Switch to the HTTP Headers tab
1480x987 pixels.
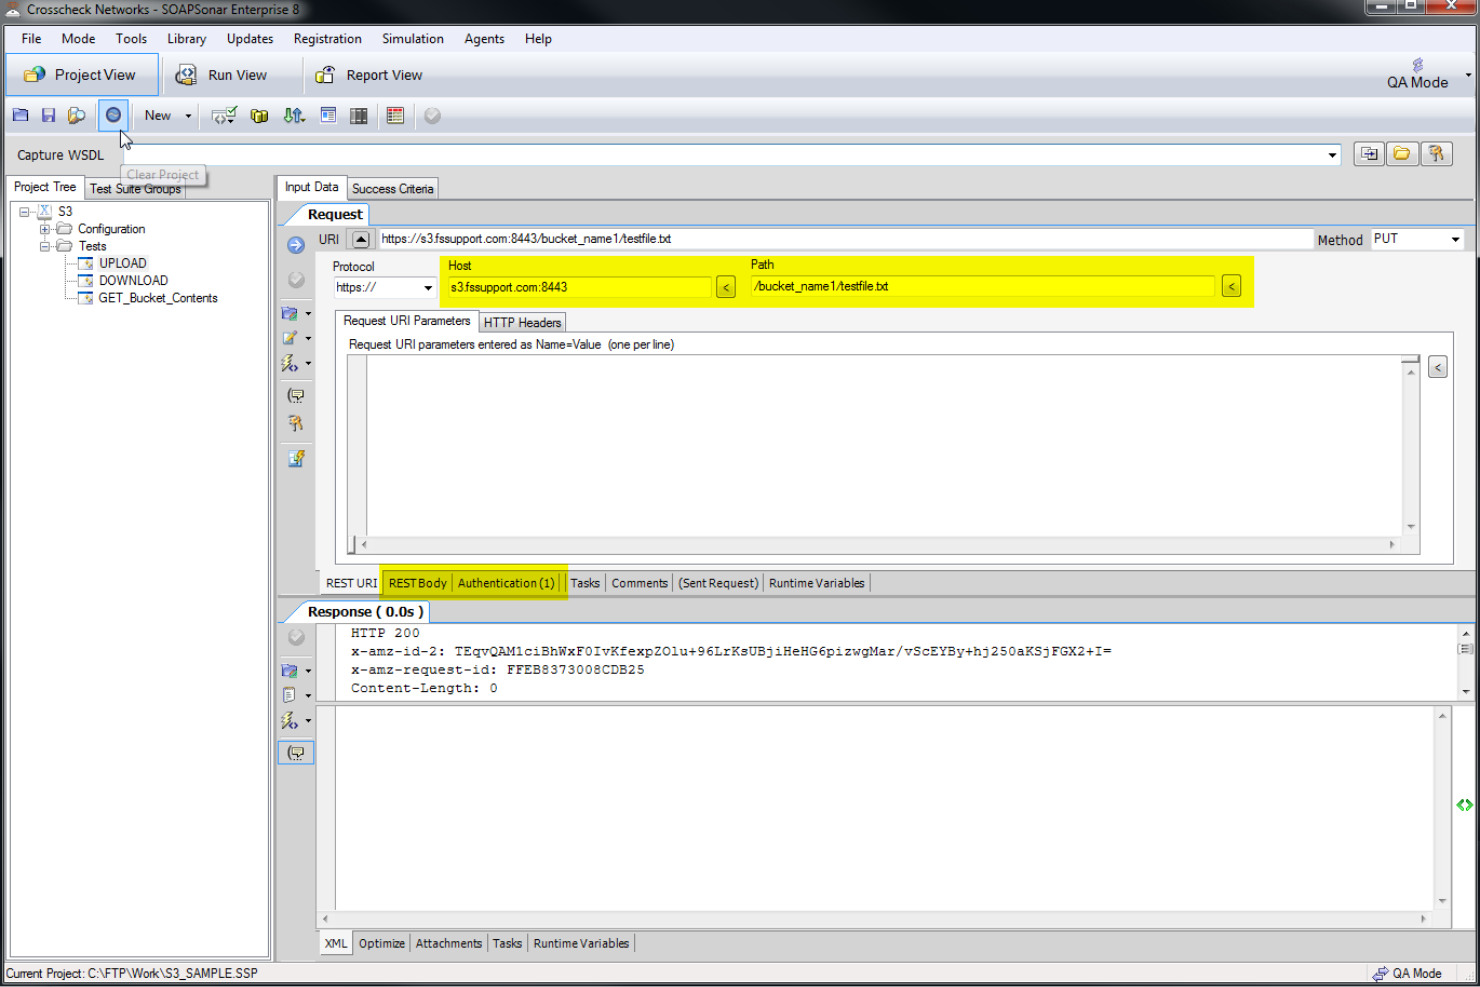pos(522,322)
